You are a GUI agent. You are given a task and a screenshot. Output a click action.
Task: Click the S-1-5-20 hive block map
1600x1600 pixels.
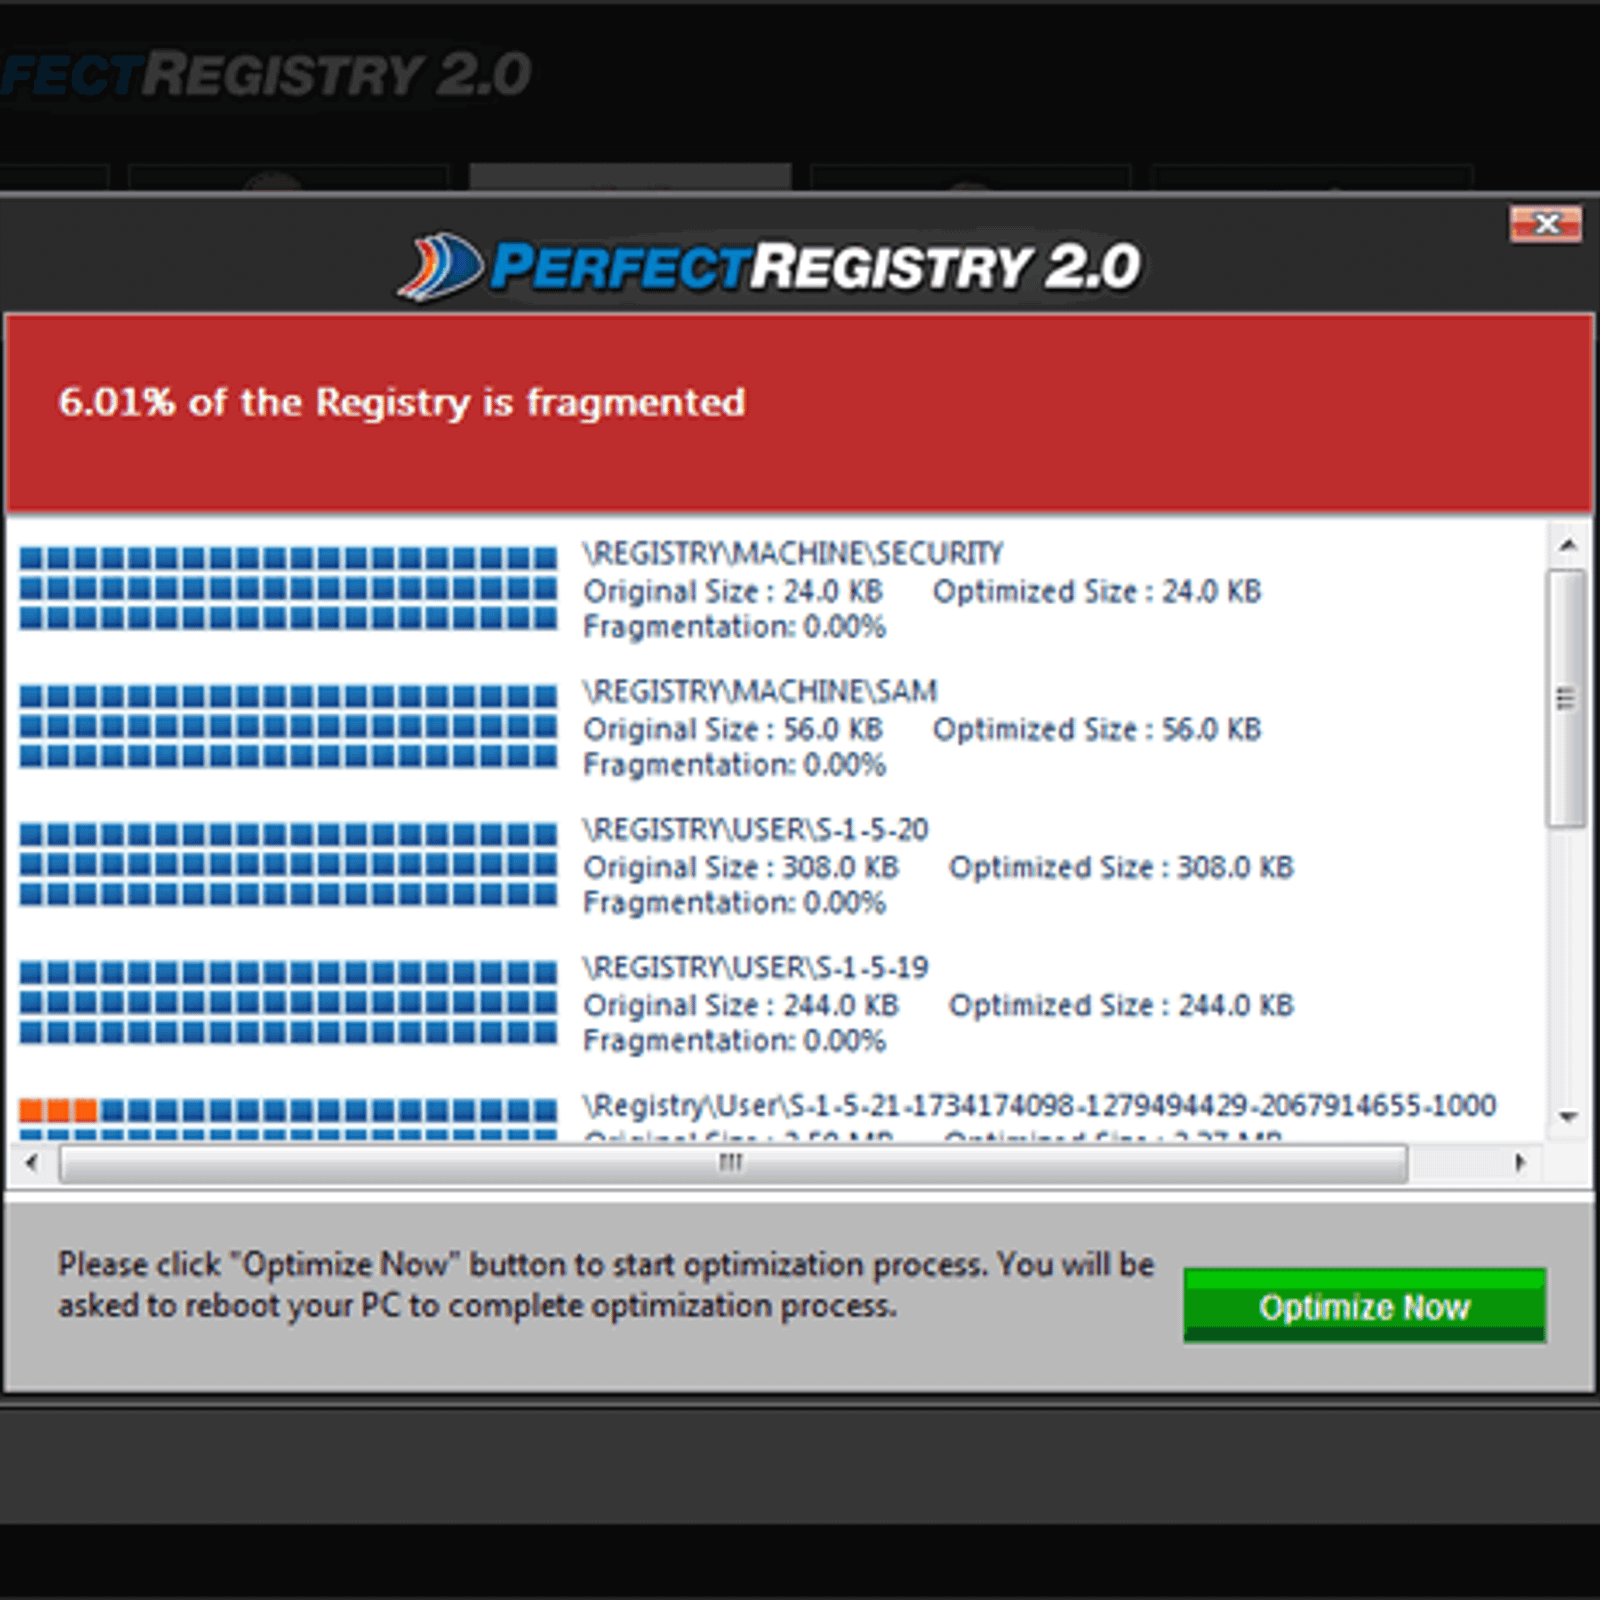tap(288, 864)
